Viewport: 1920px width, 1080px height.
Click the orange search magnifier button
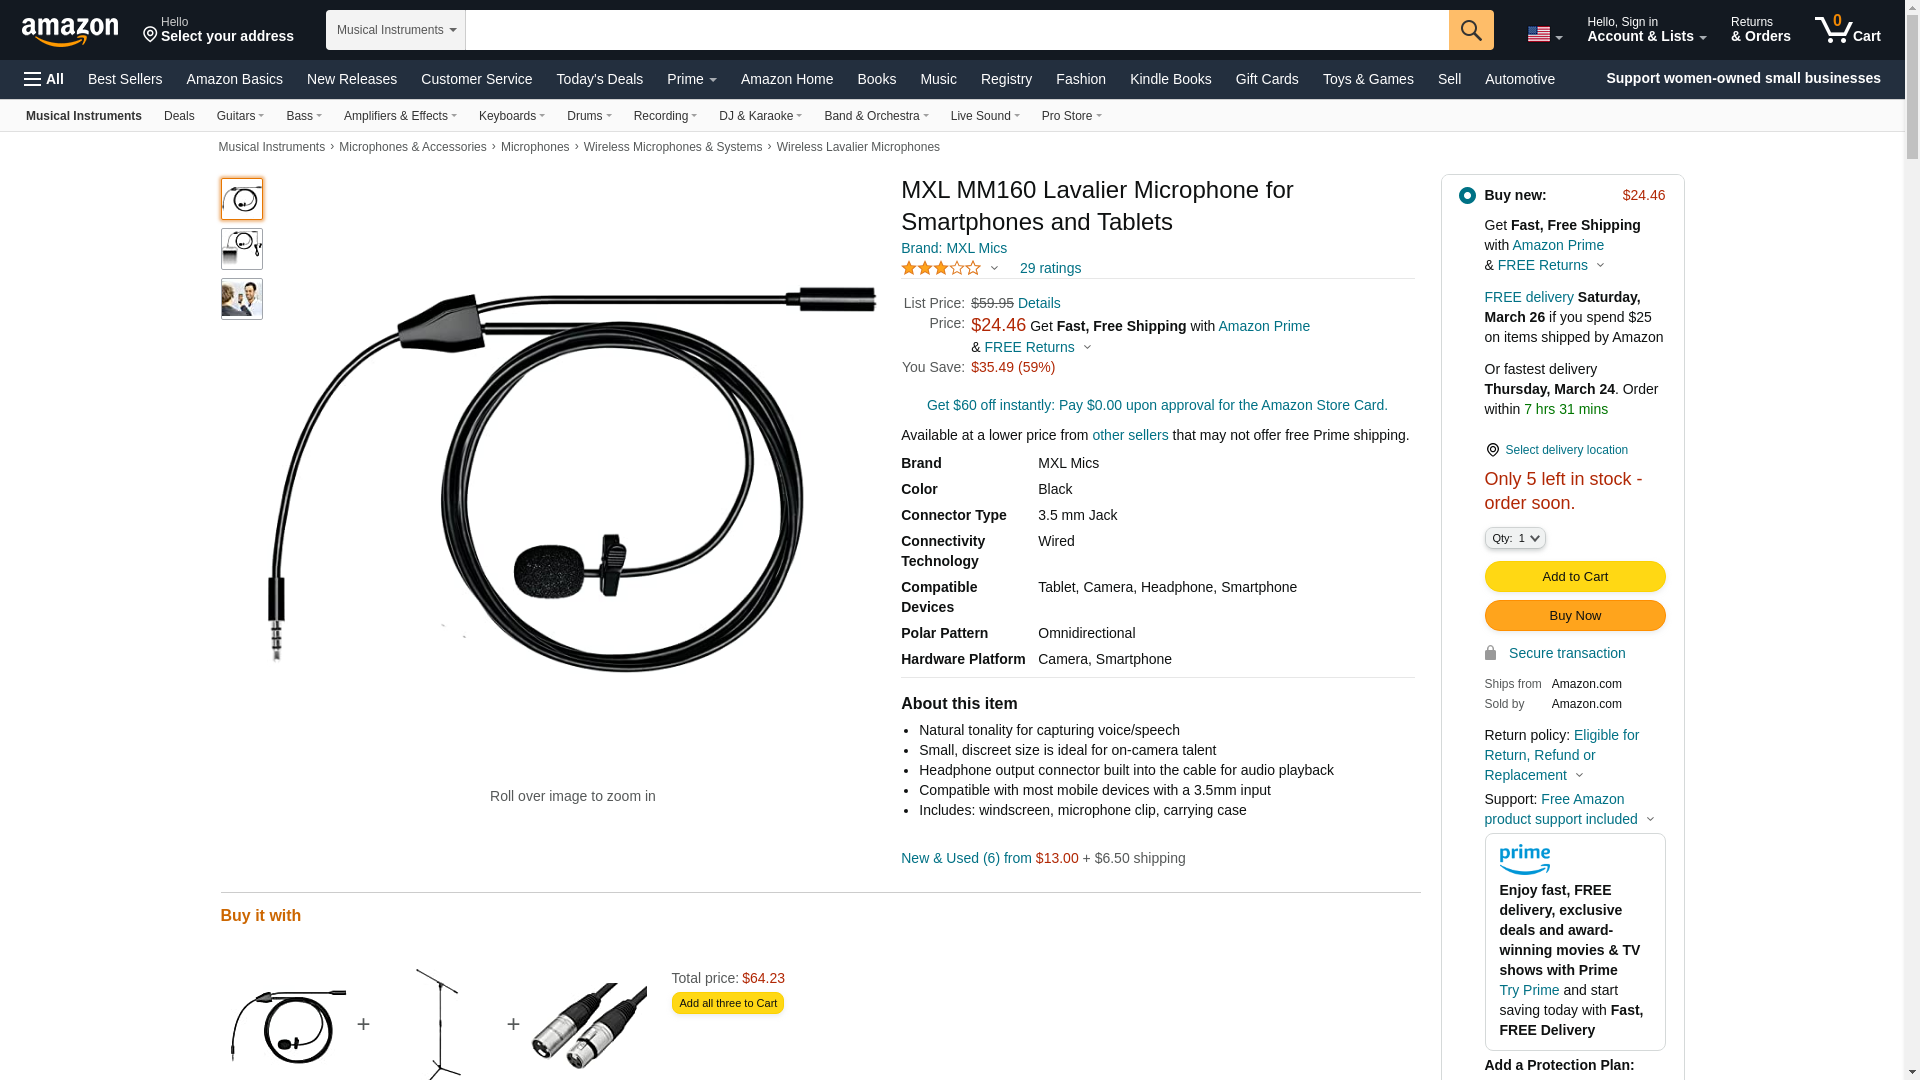pos(1471,30)
